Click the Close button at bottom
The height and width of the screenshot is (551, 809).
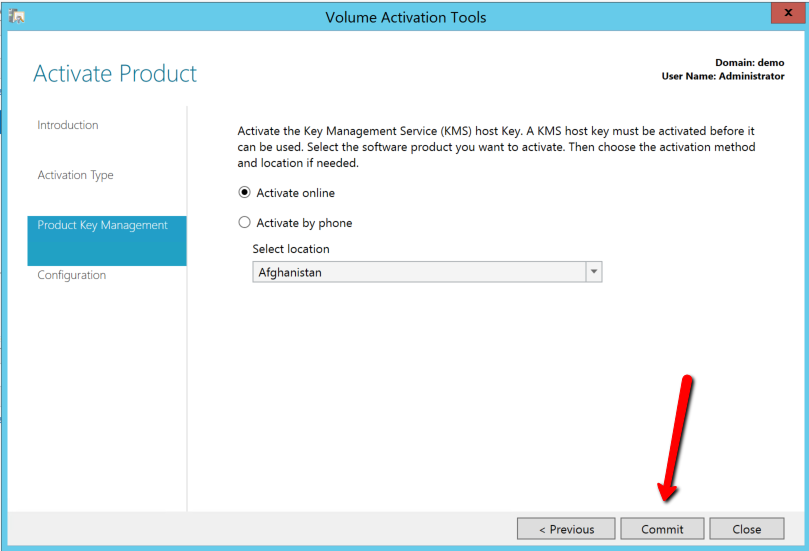(x=746, y=529)
